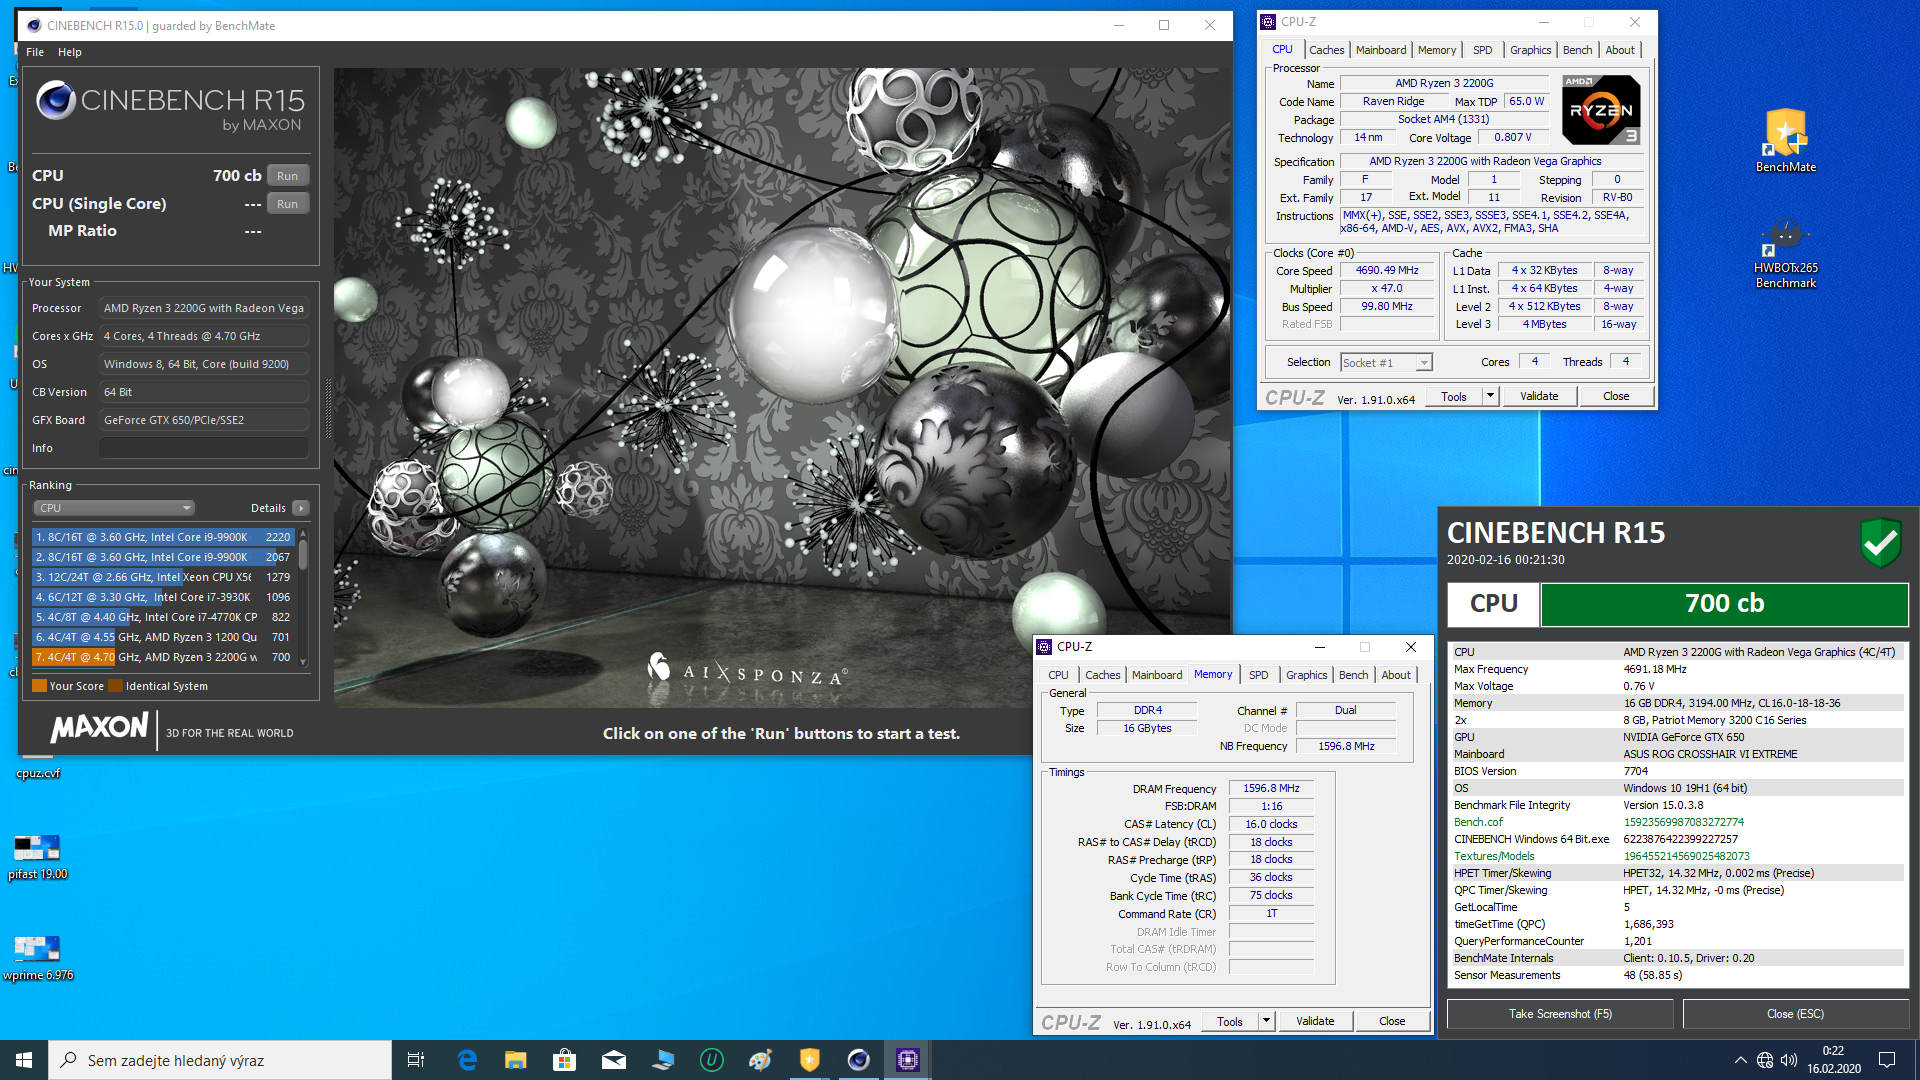1920x1080 pixels.
Task: Launch Microsoft Edge from the taskbar
Action: 467,1060
